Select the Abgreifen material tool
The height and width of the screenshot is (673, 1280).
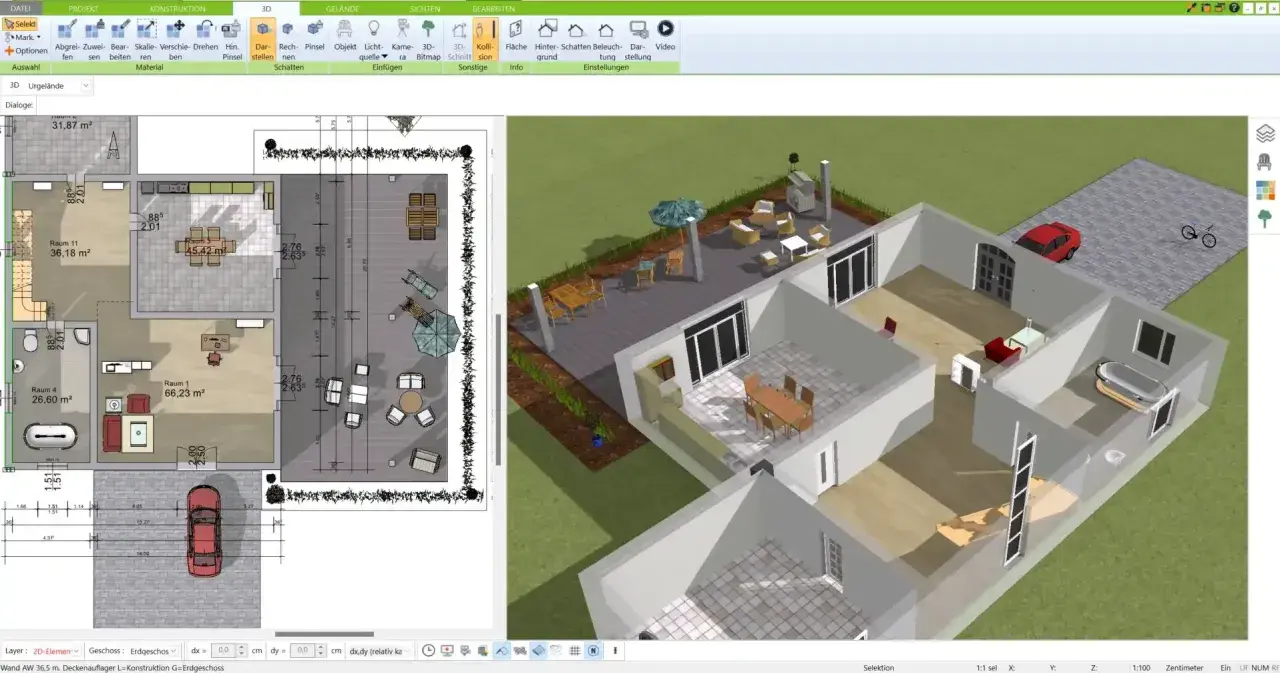pos(67,40)
